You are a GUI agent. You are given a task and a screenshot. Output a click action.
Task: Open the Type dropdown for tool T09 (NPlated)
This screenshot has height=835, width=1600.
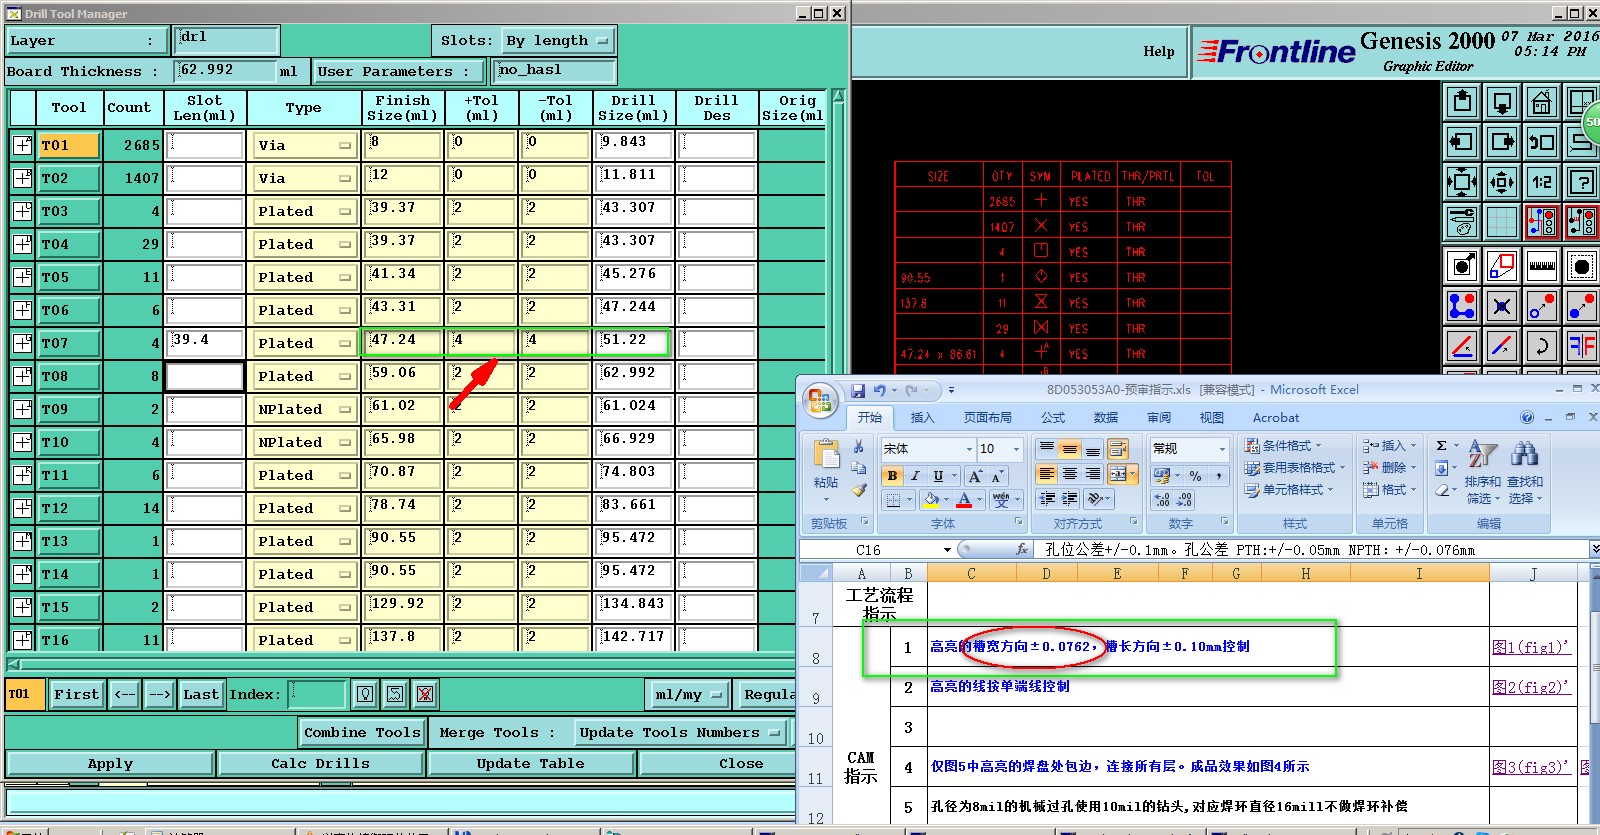pos(304,409)
